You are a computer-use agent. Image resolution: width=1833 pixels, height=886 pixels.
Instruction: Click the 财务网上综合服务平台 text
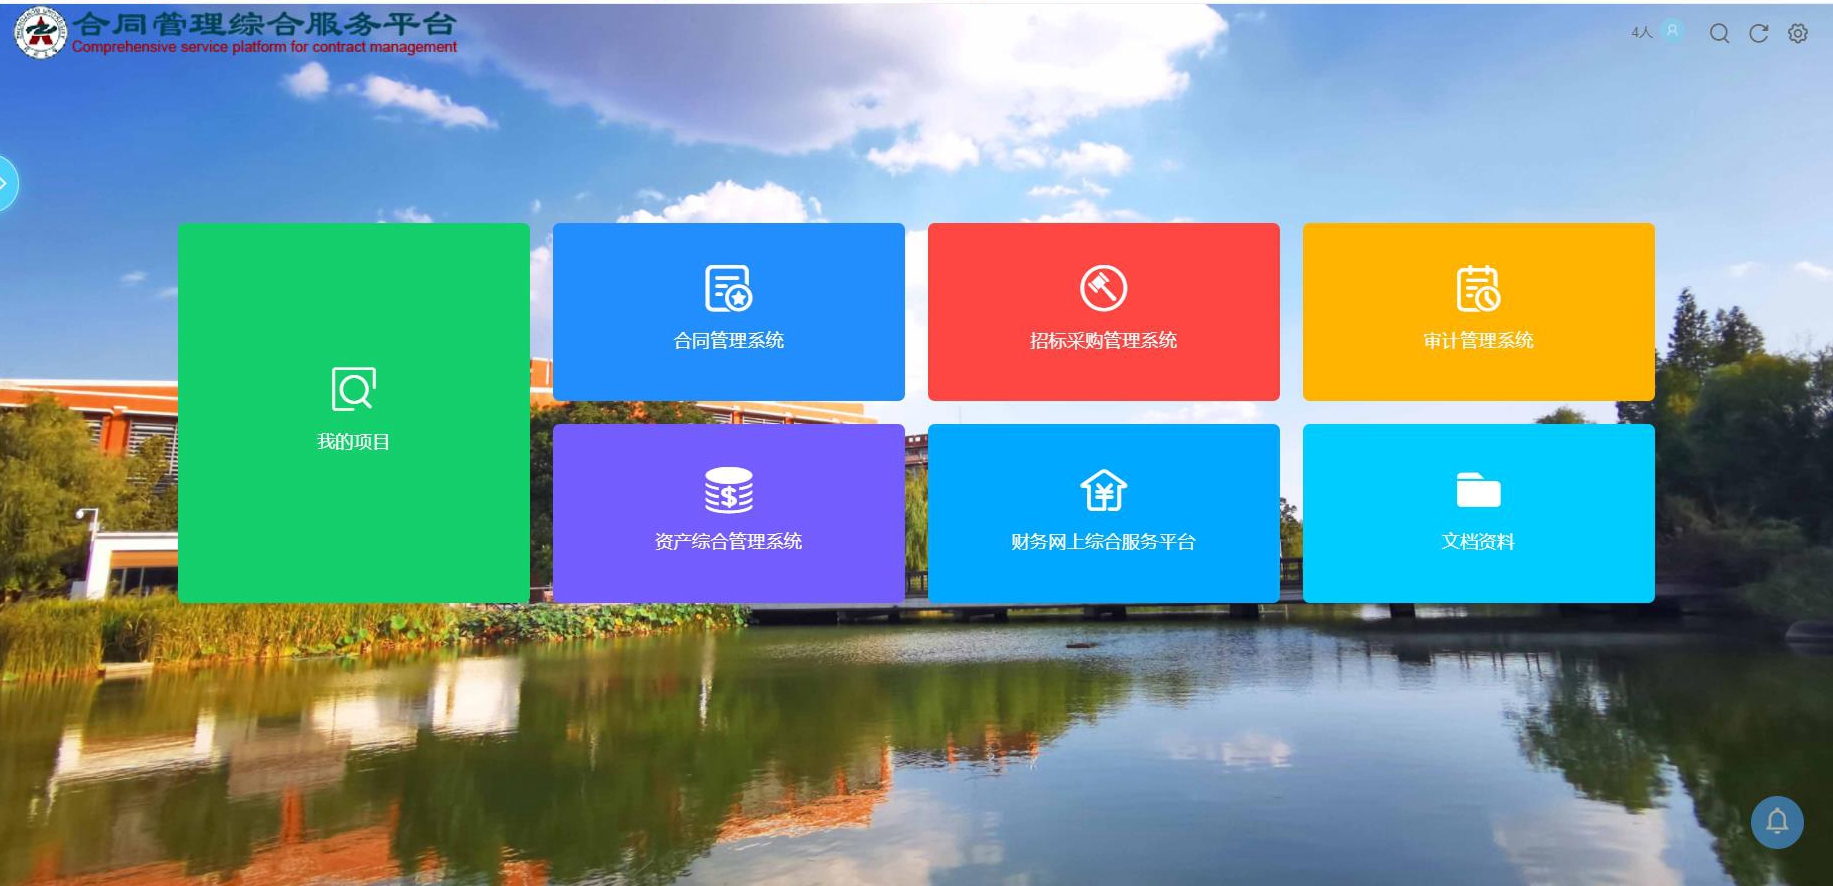point(1103,542)
